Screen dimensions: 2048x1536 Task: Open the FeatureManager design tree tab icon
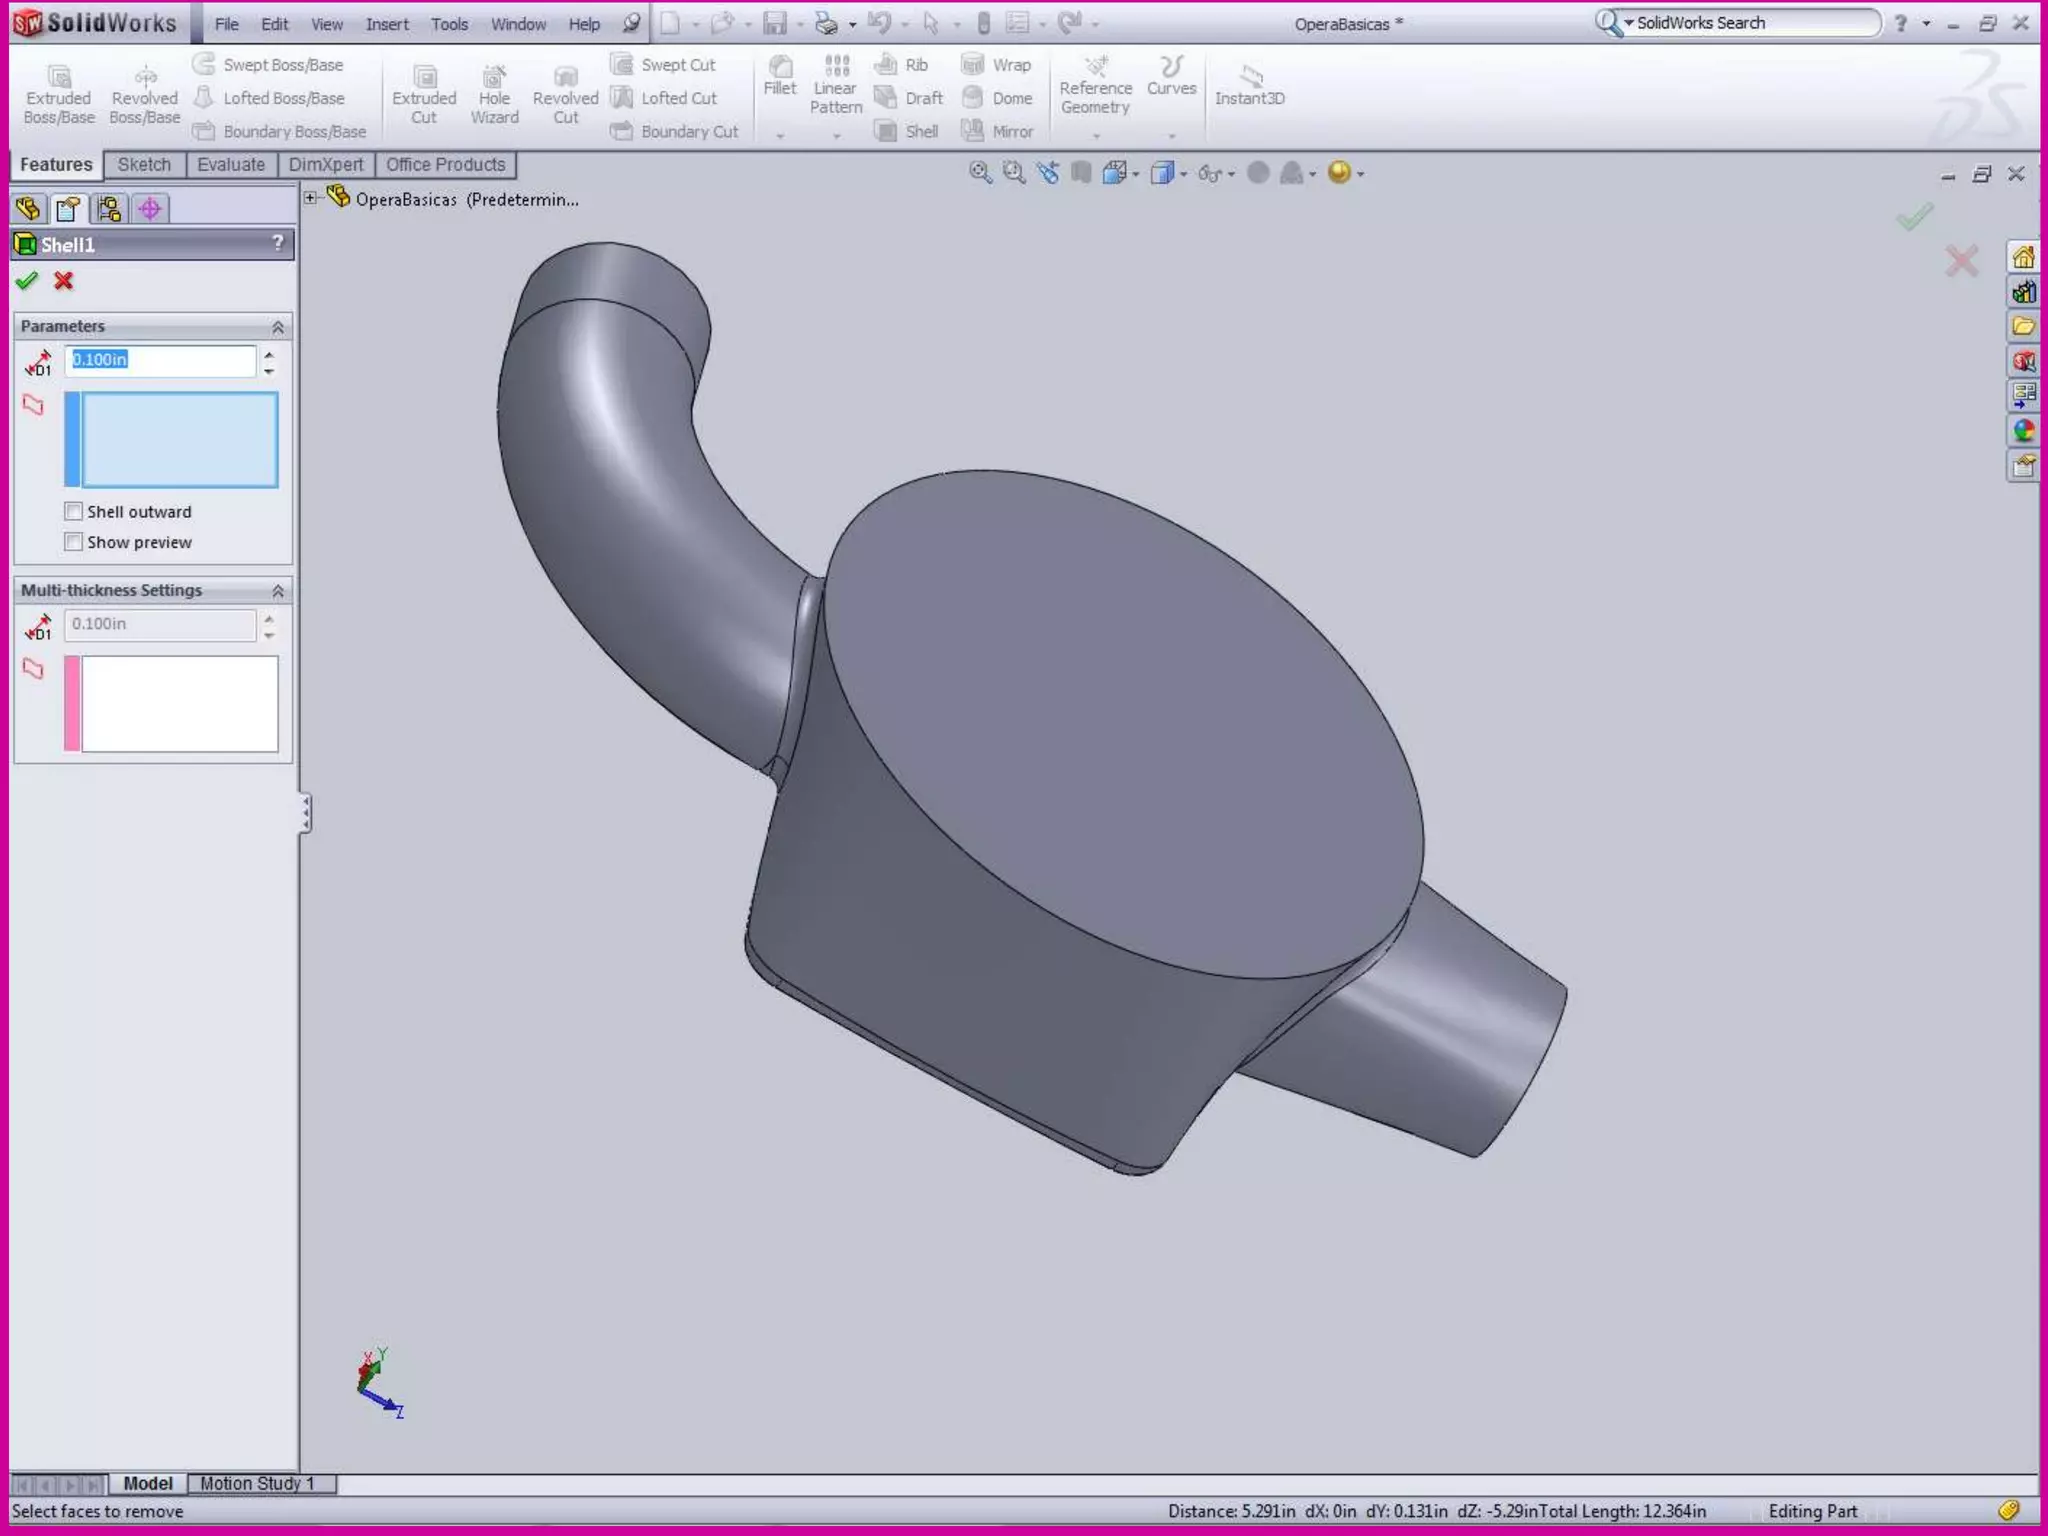coord(28,209)
